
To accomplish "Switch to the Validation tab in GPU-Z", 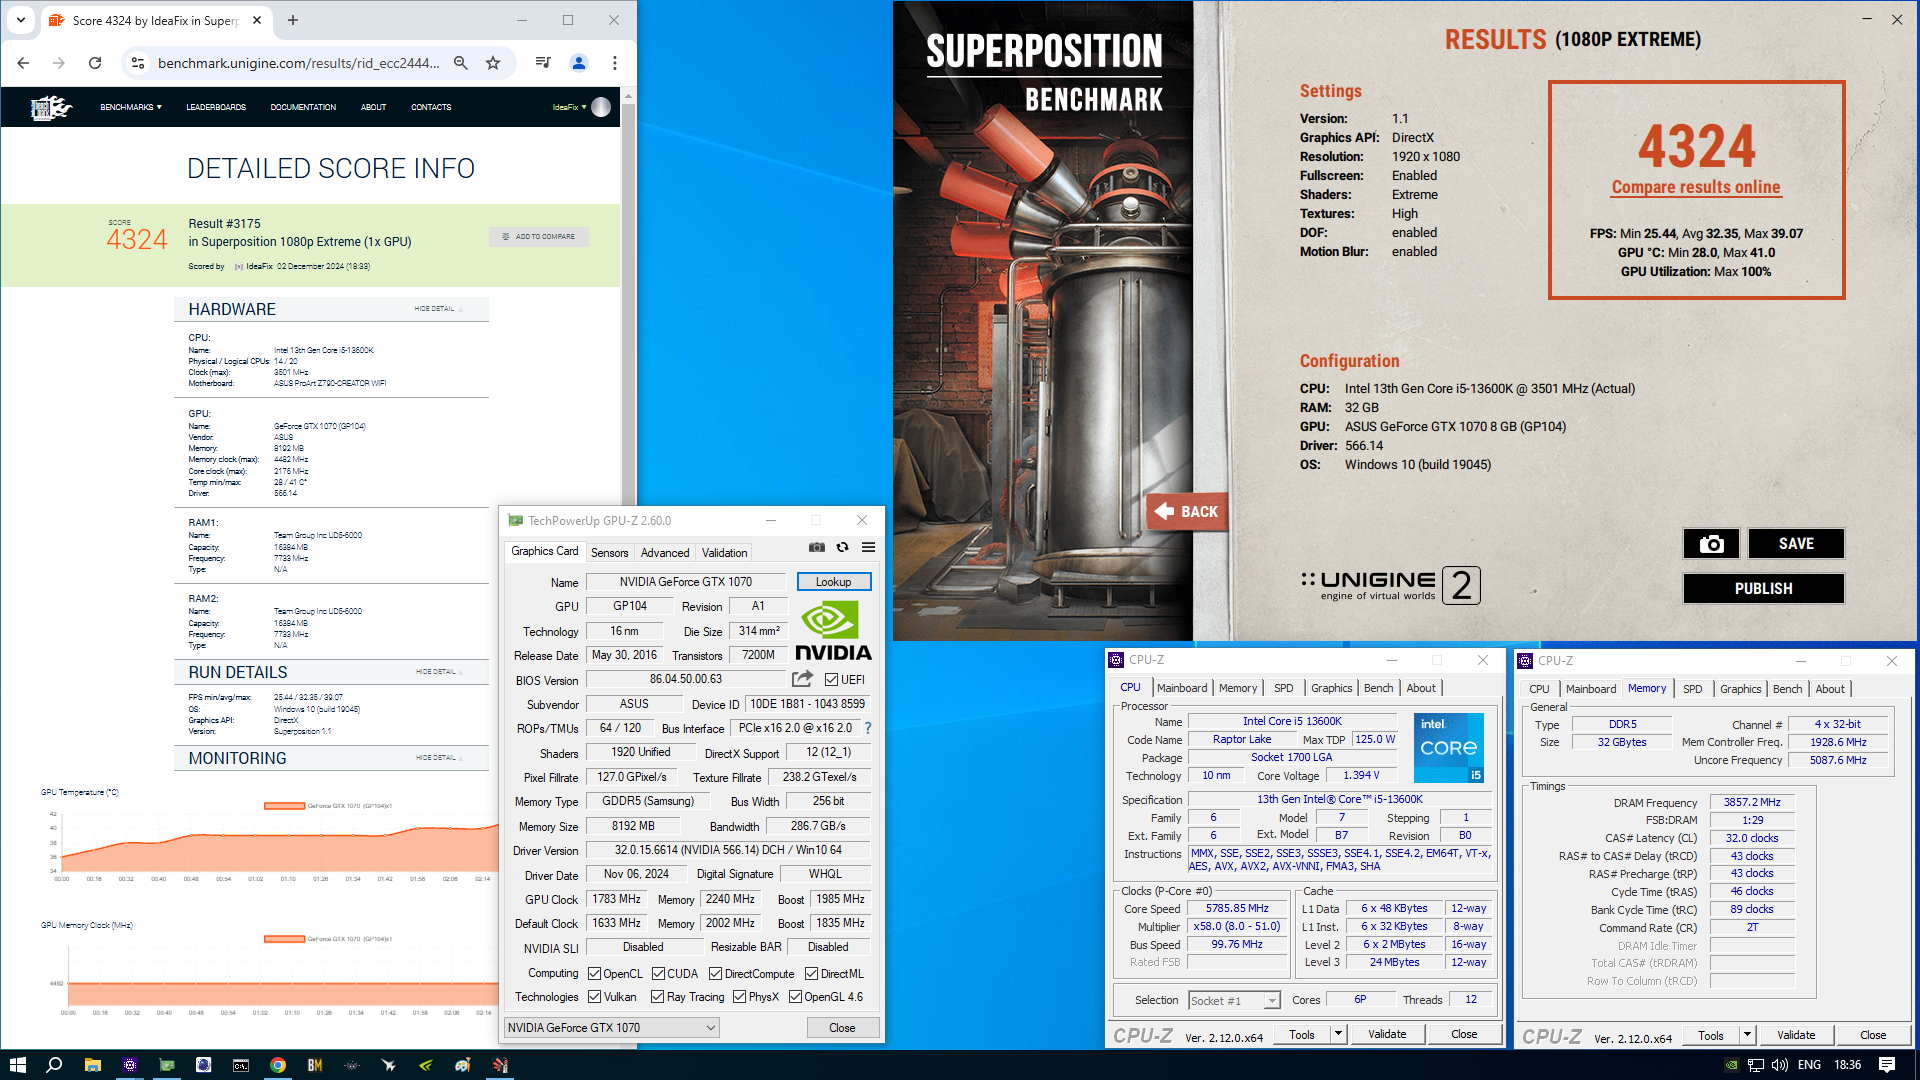I will tap(724, 553).
